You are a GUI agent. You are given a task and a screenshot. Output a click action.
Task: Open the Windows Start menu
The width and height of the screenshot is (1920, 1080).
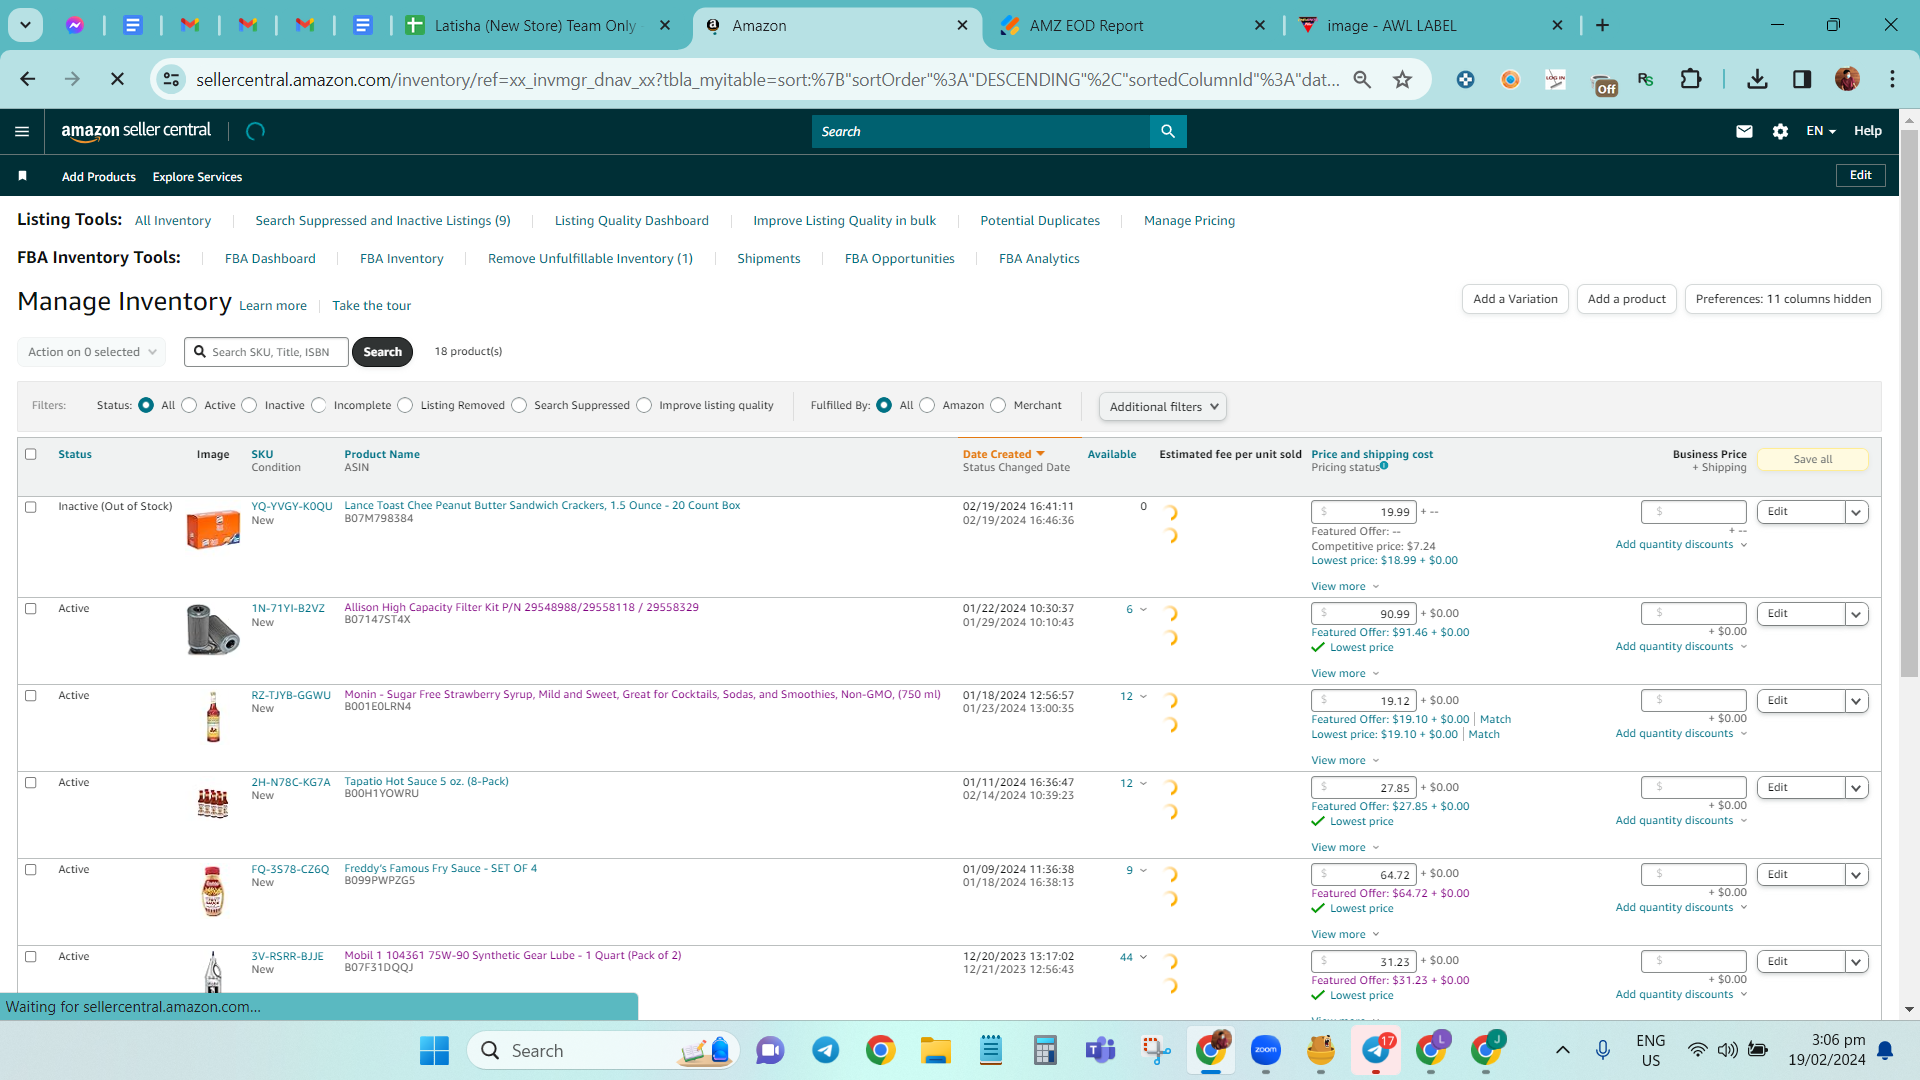tap(434, 1050)
